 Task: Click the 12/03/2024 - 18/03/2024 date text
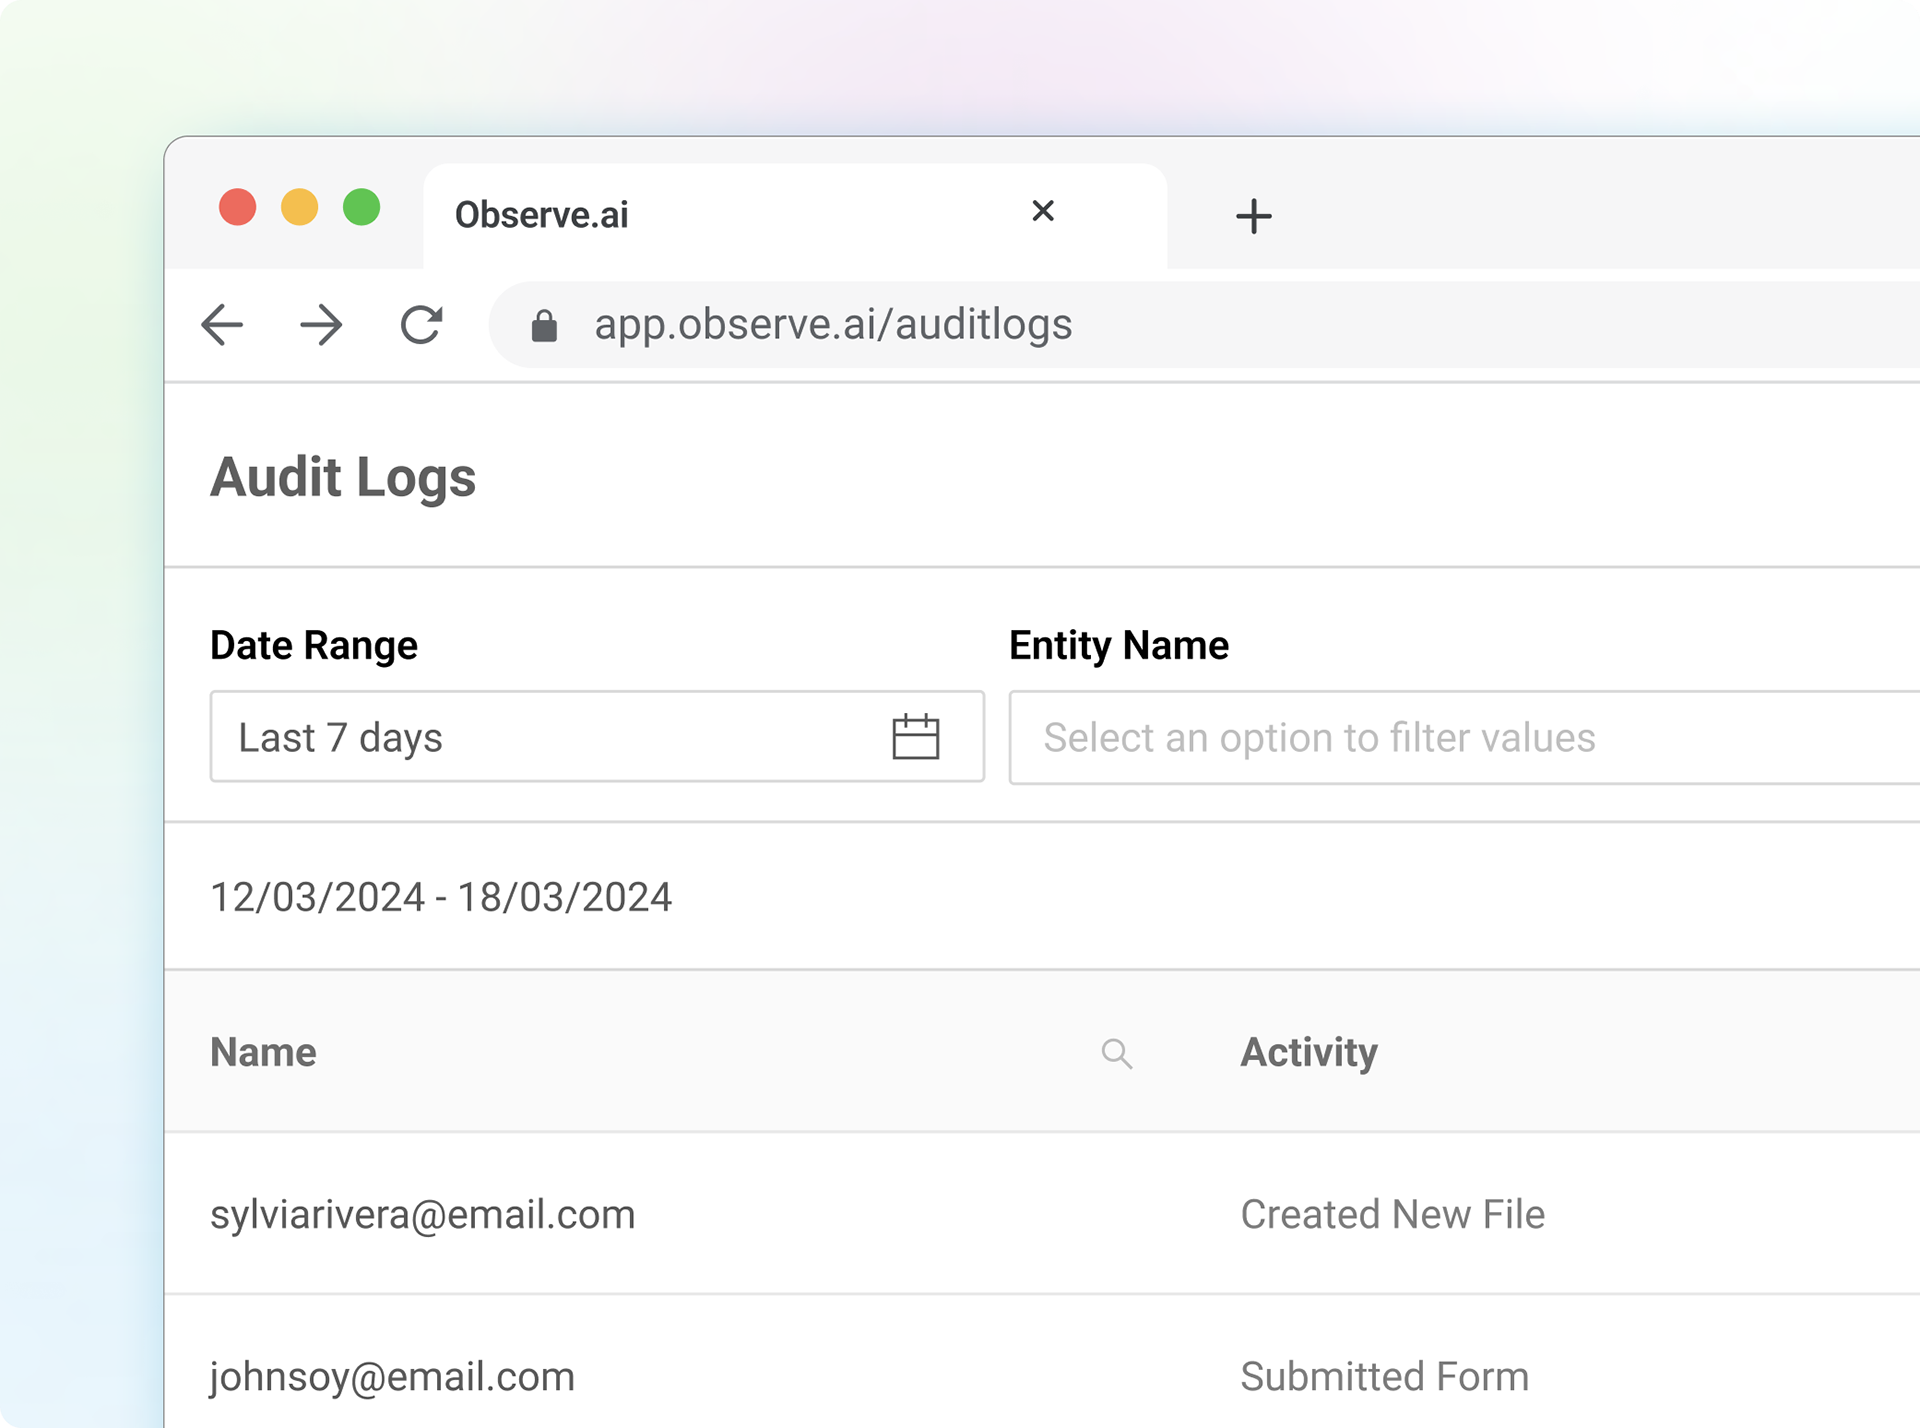tap(441, 897)
